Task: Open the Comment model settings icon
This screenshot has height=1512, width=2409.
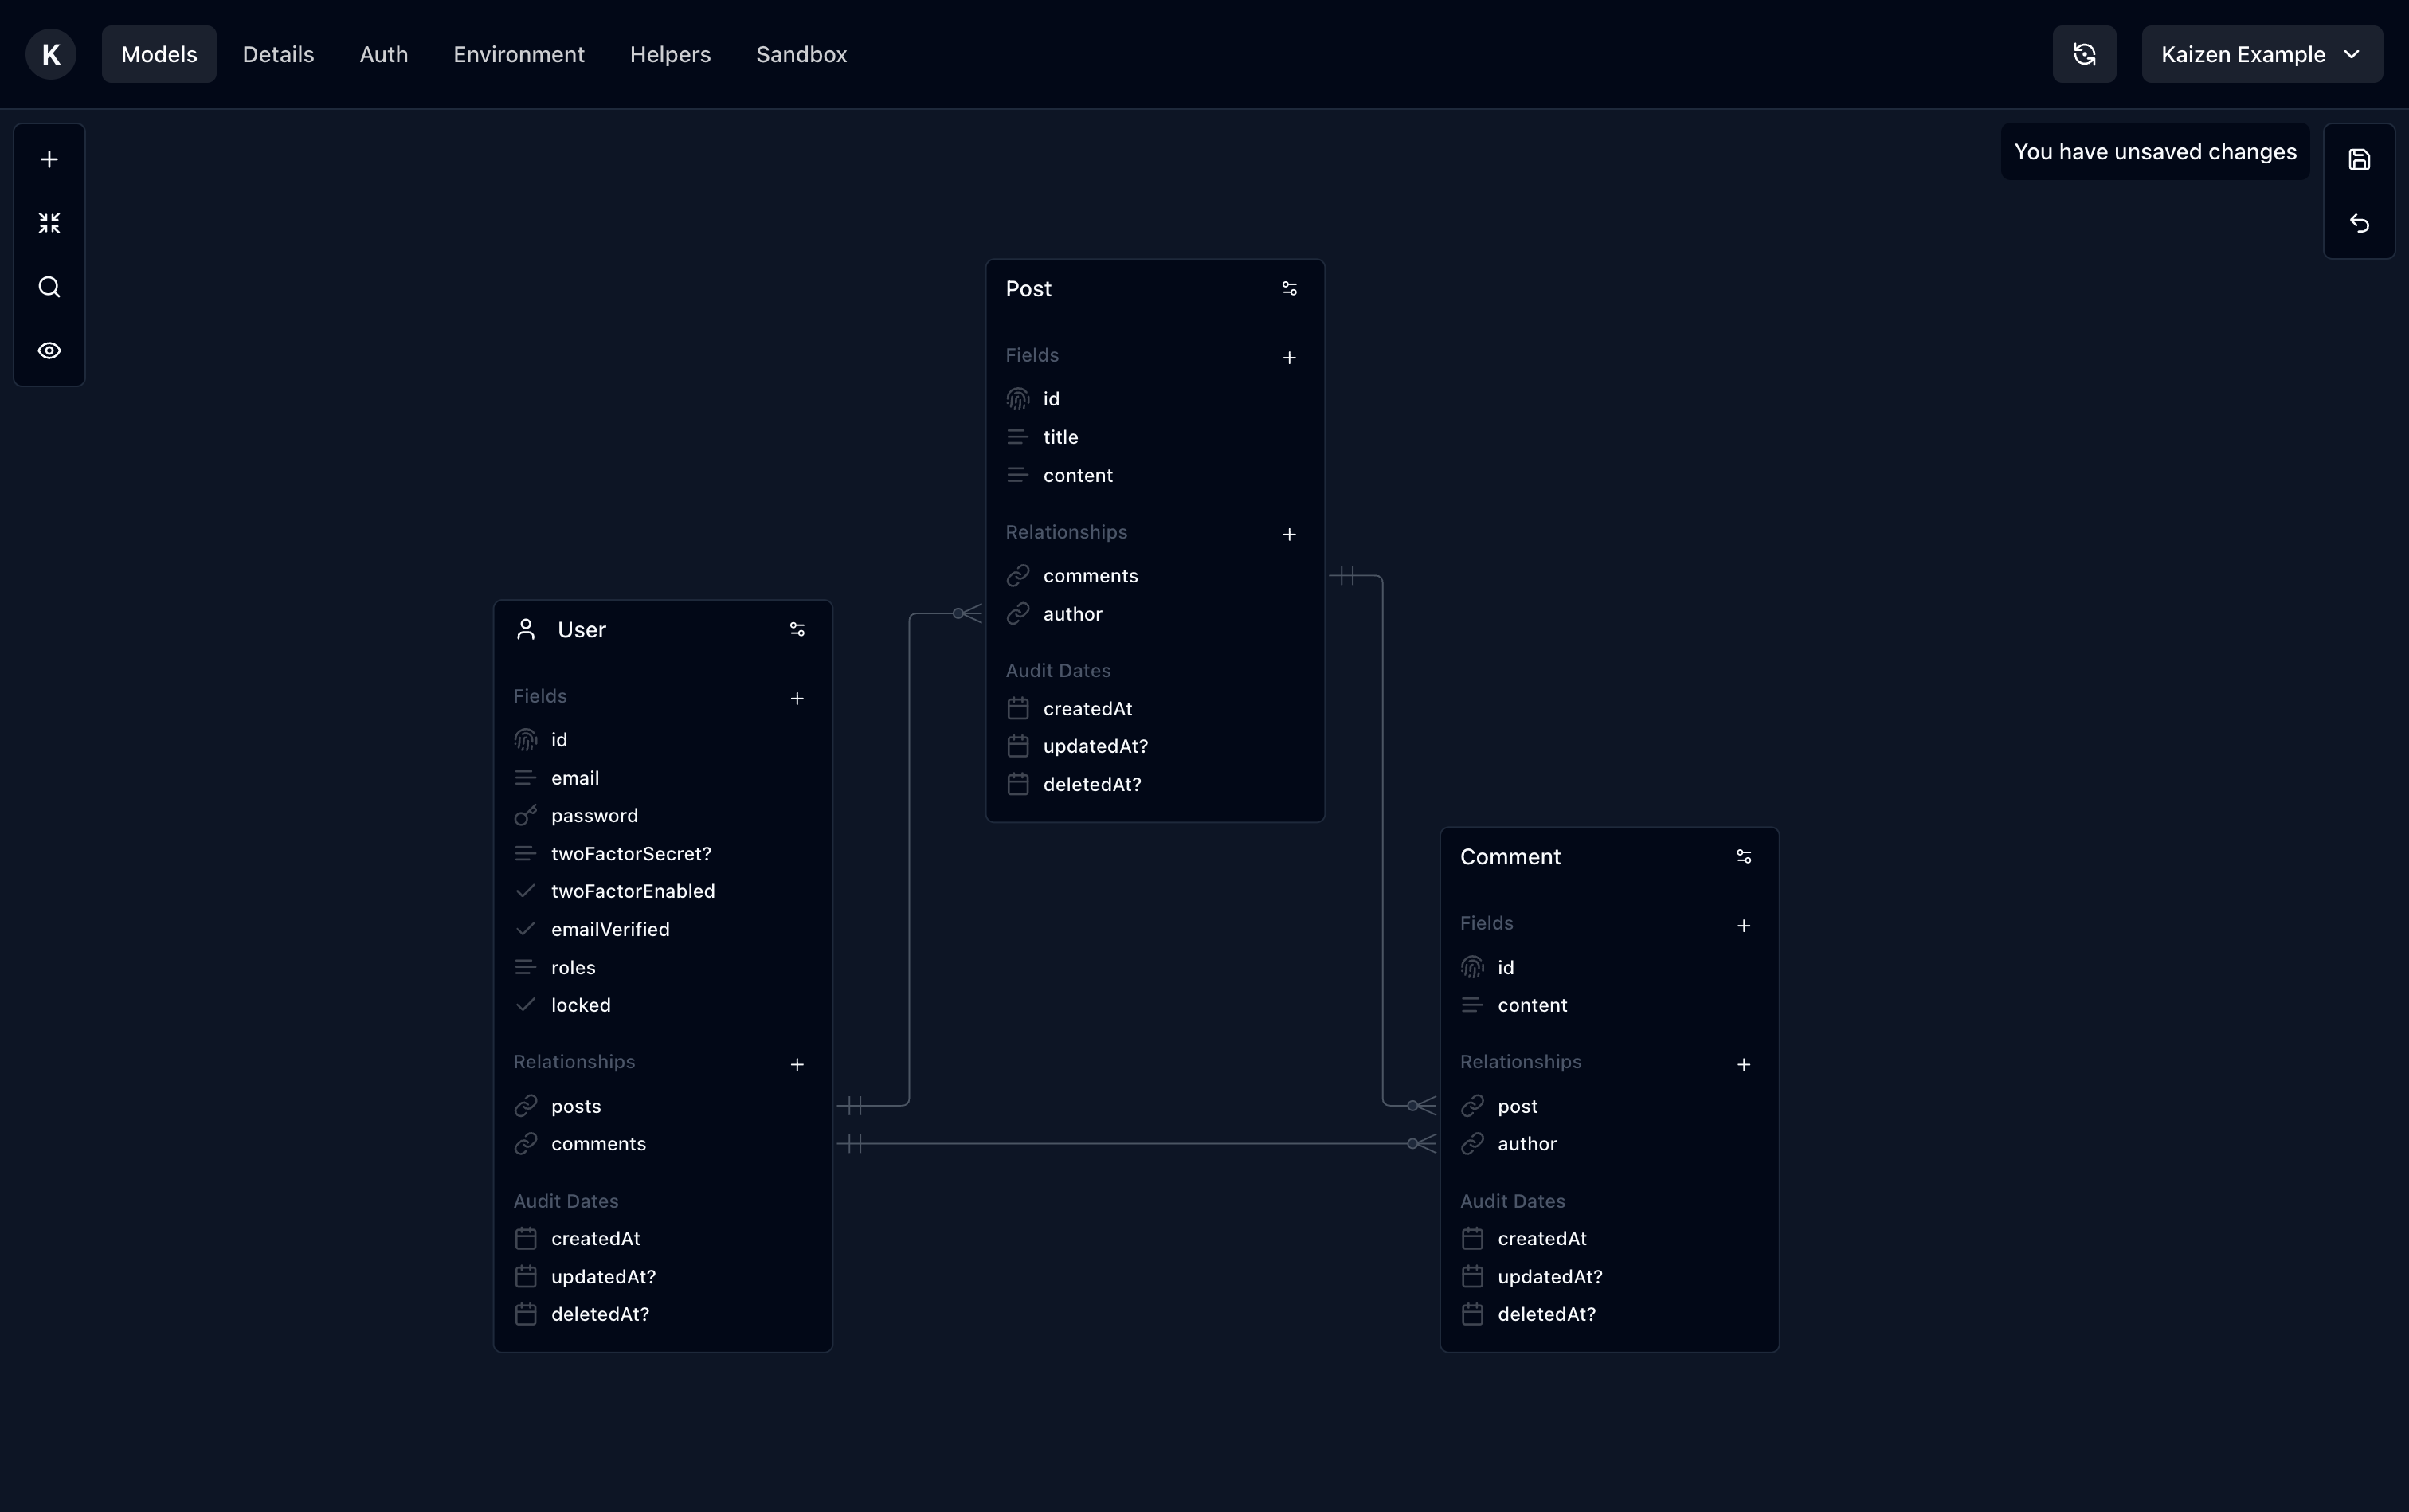Action: coord(1744,856)
